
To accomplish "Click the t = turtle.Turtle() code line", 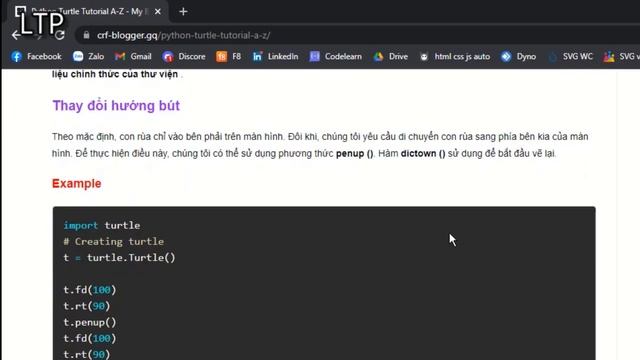I will [x=119, y=258].
